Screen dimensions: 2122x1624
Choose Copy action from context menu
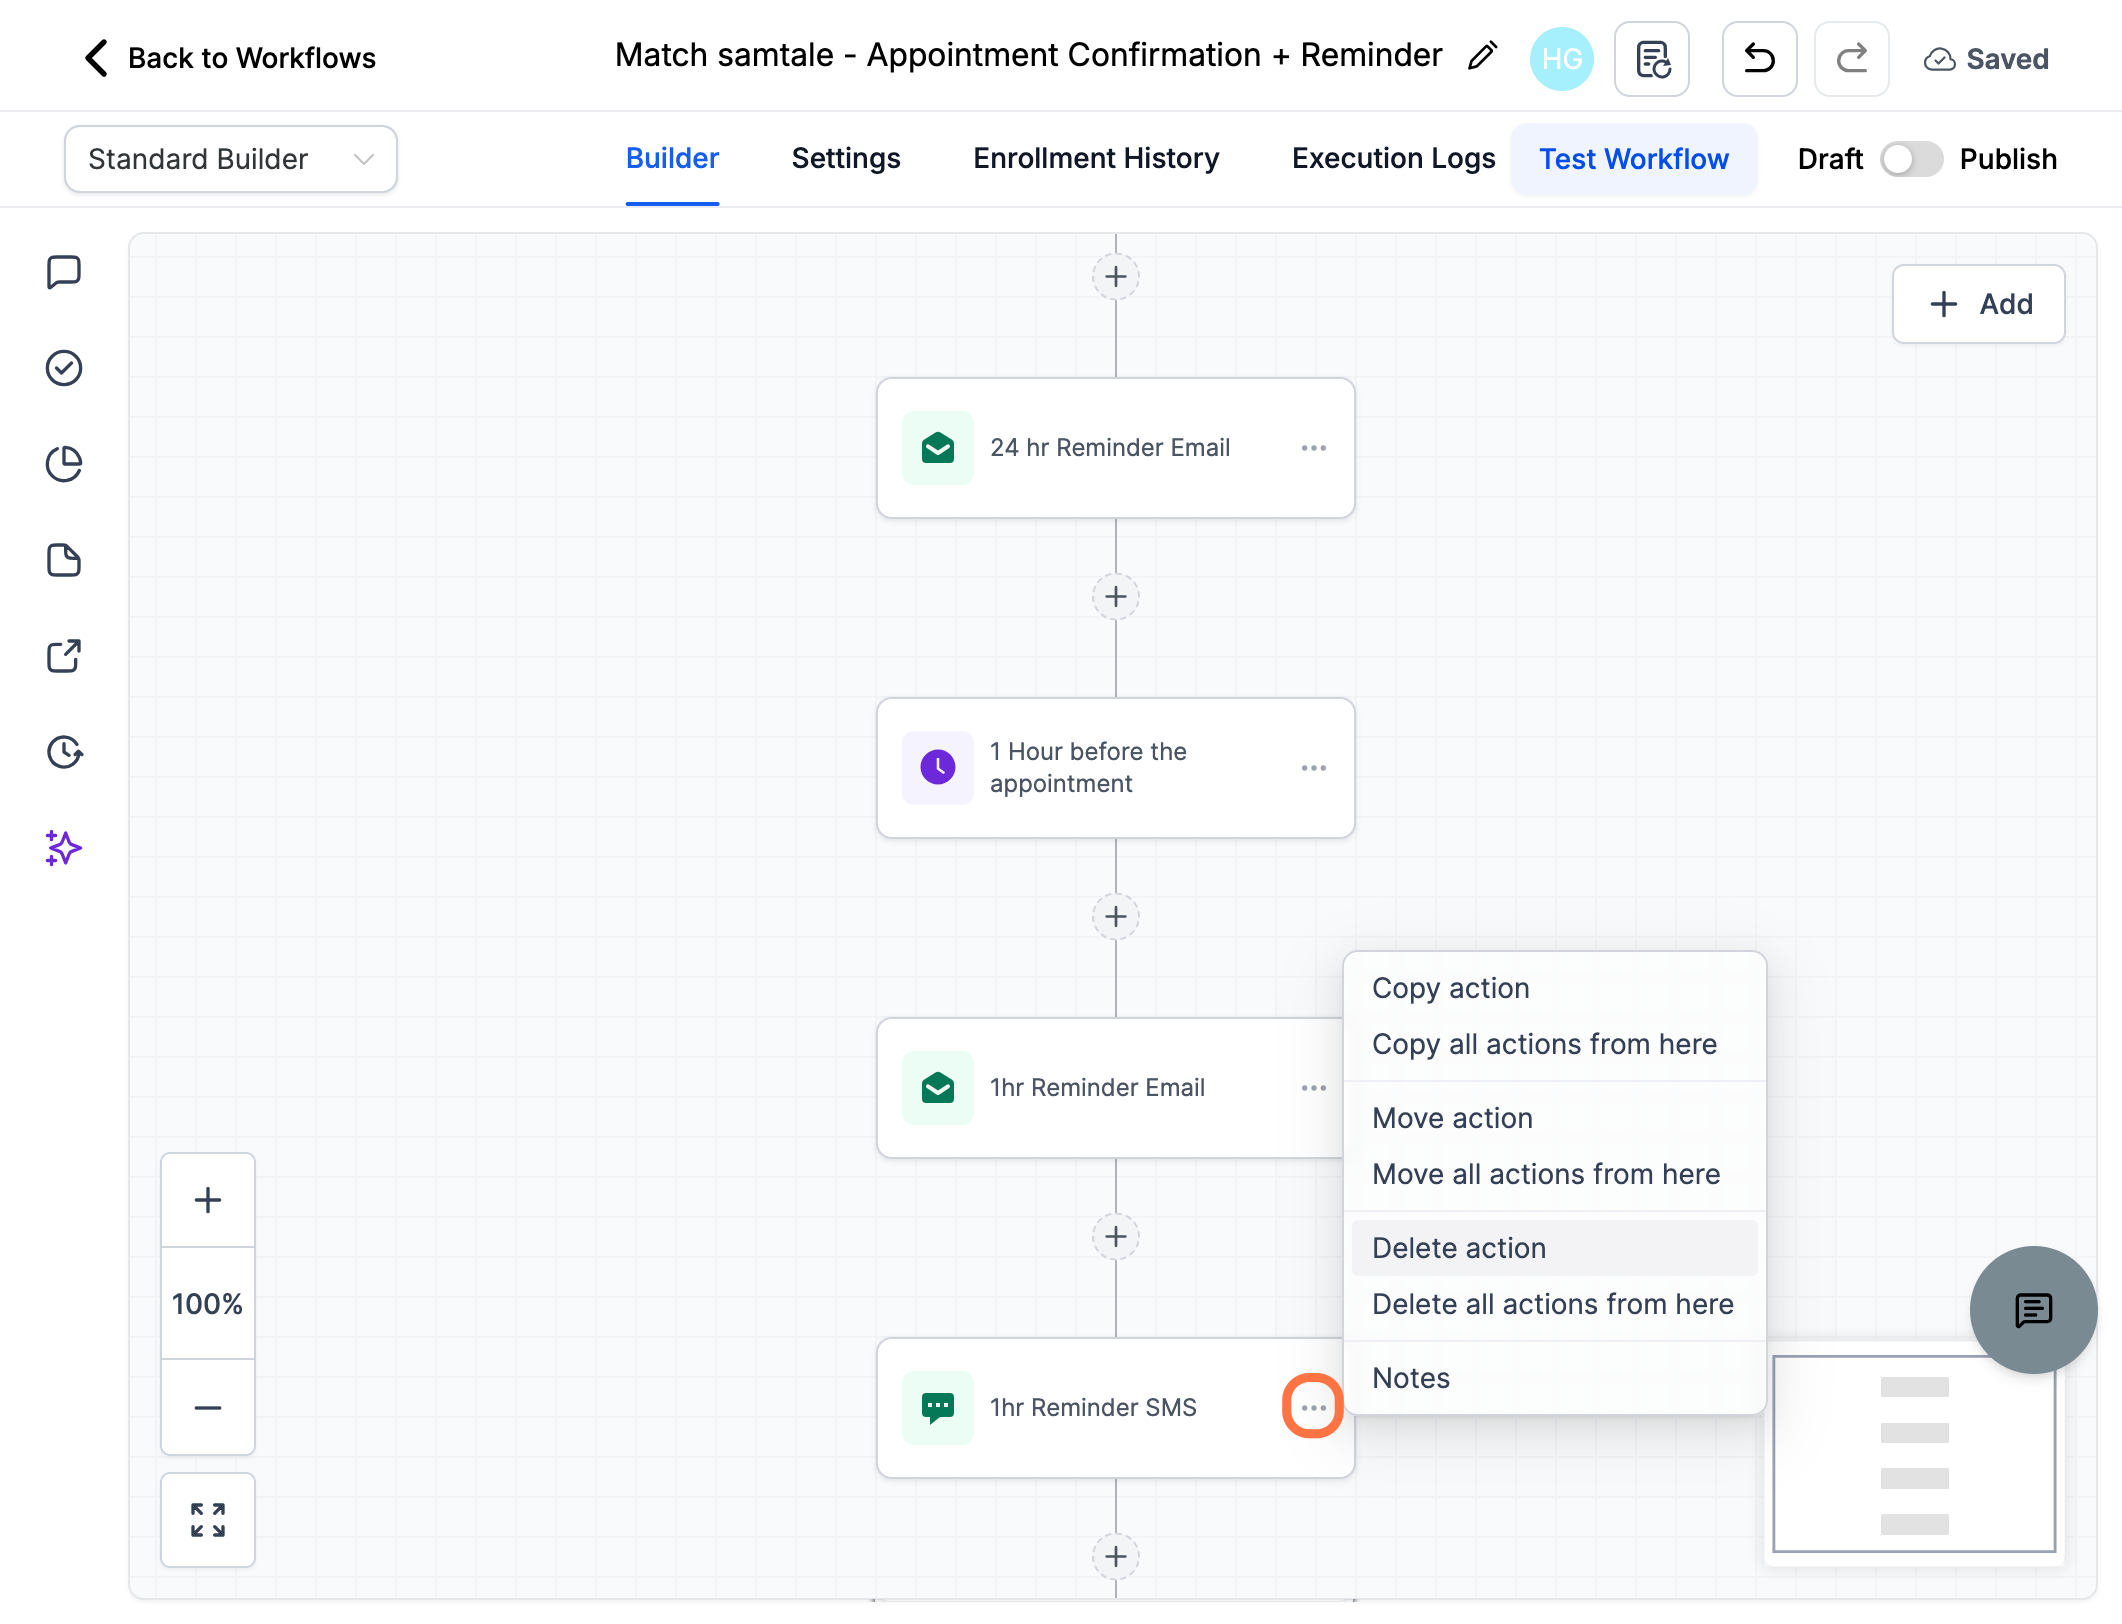tap(1555, 988)
